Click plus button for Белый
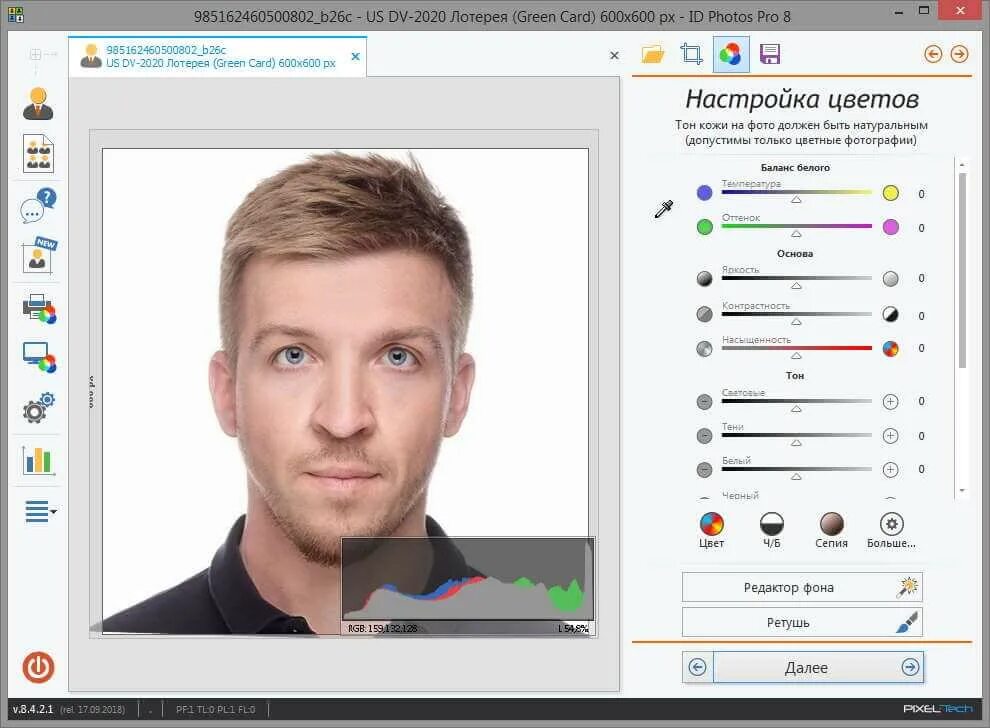990x728 pixels. tap(890, 470)
